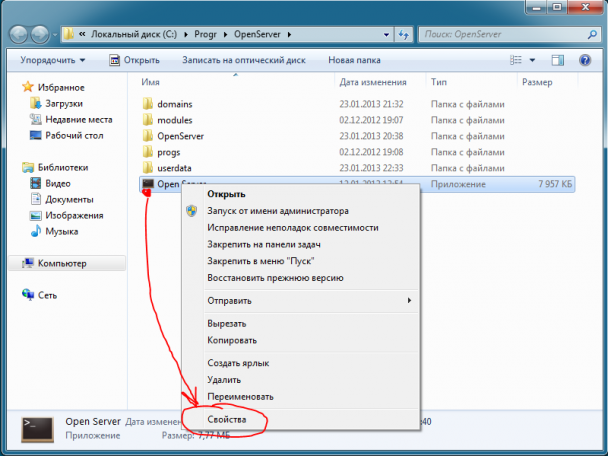Expand arrow after Progr breadcrumb
Viewport: 608px width, 456px height.
point(225,35)
